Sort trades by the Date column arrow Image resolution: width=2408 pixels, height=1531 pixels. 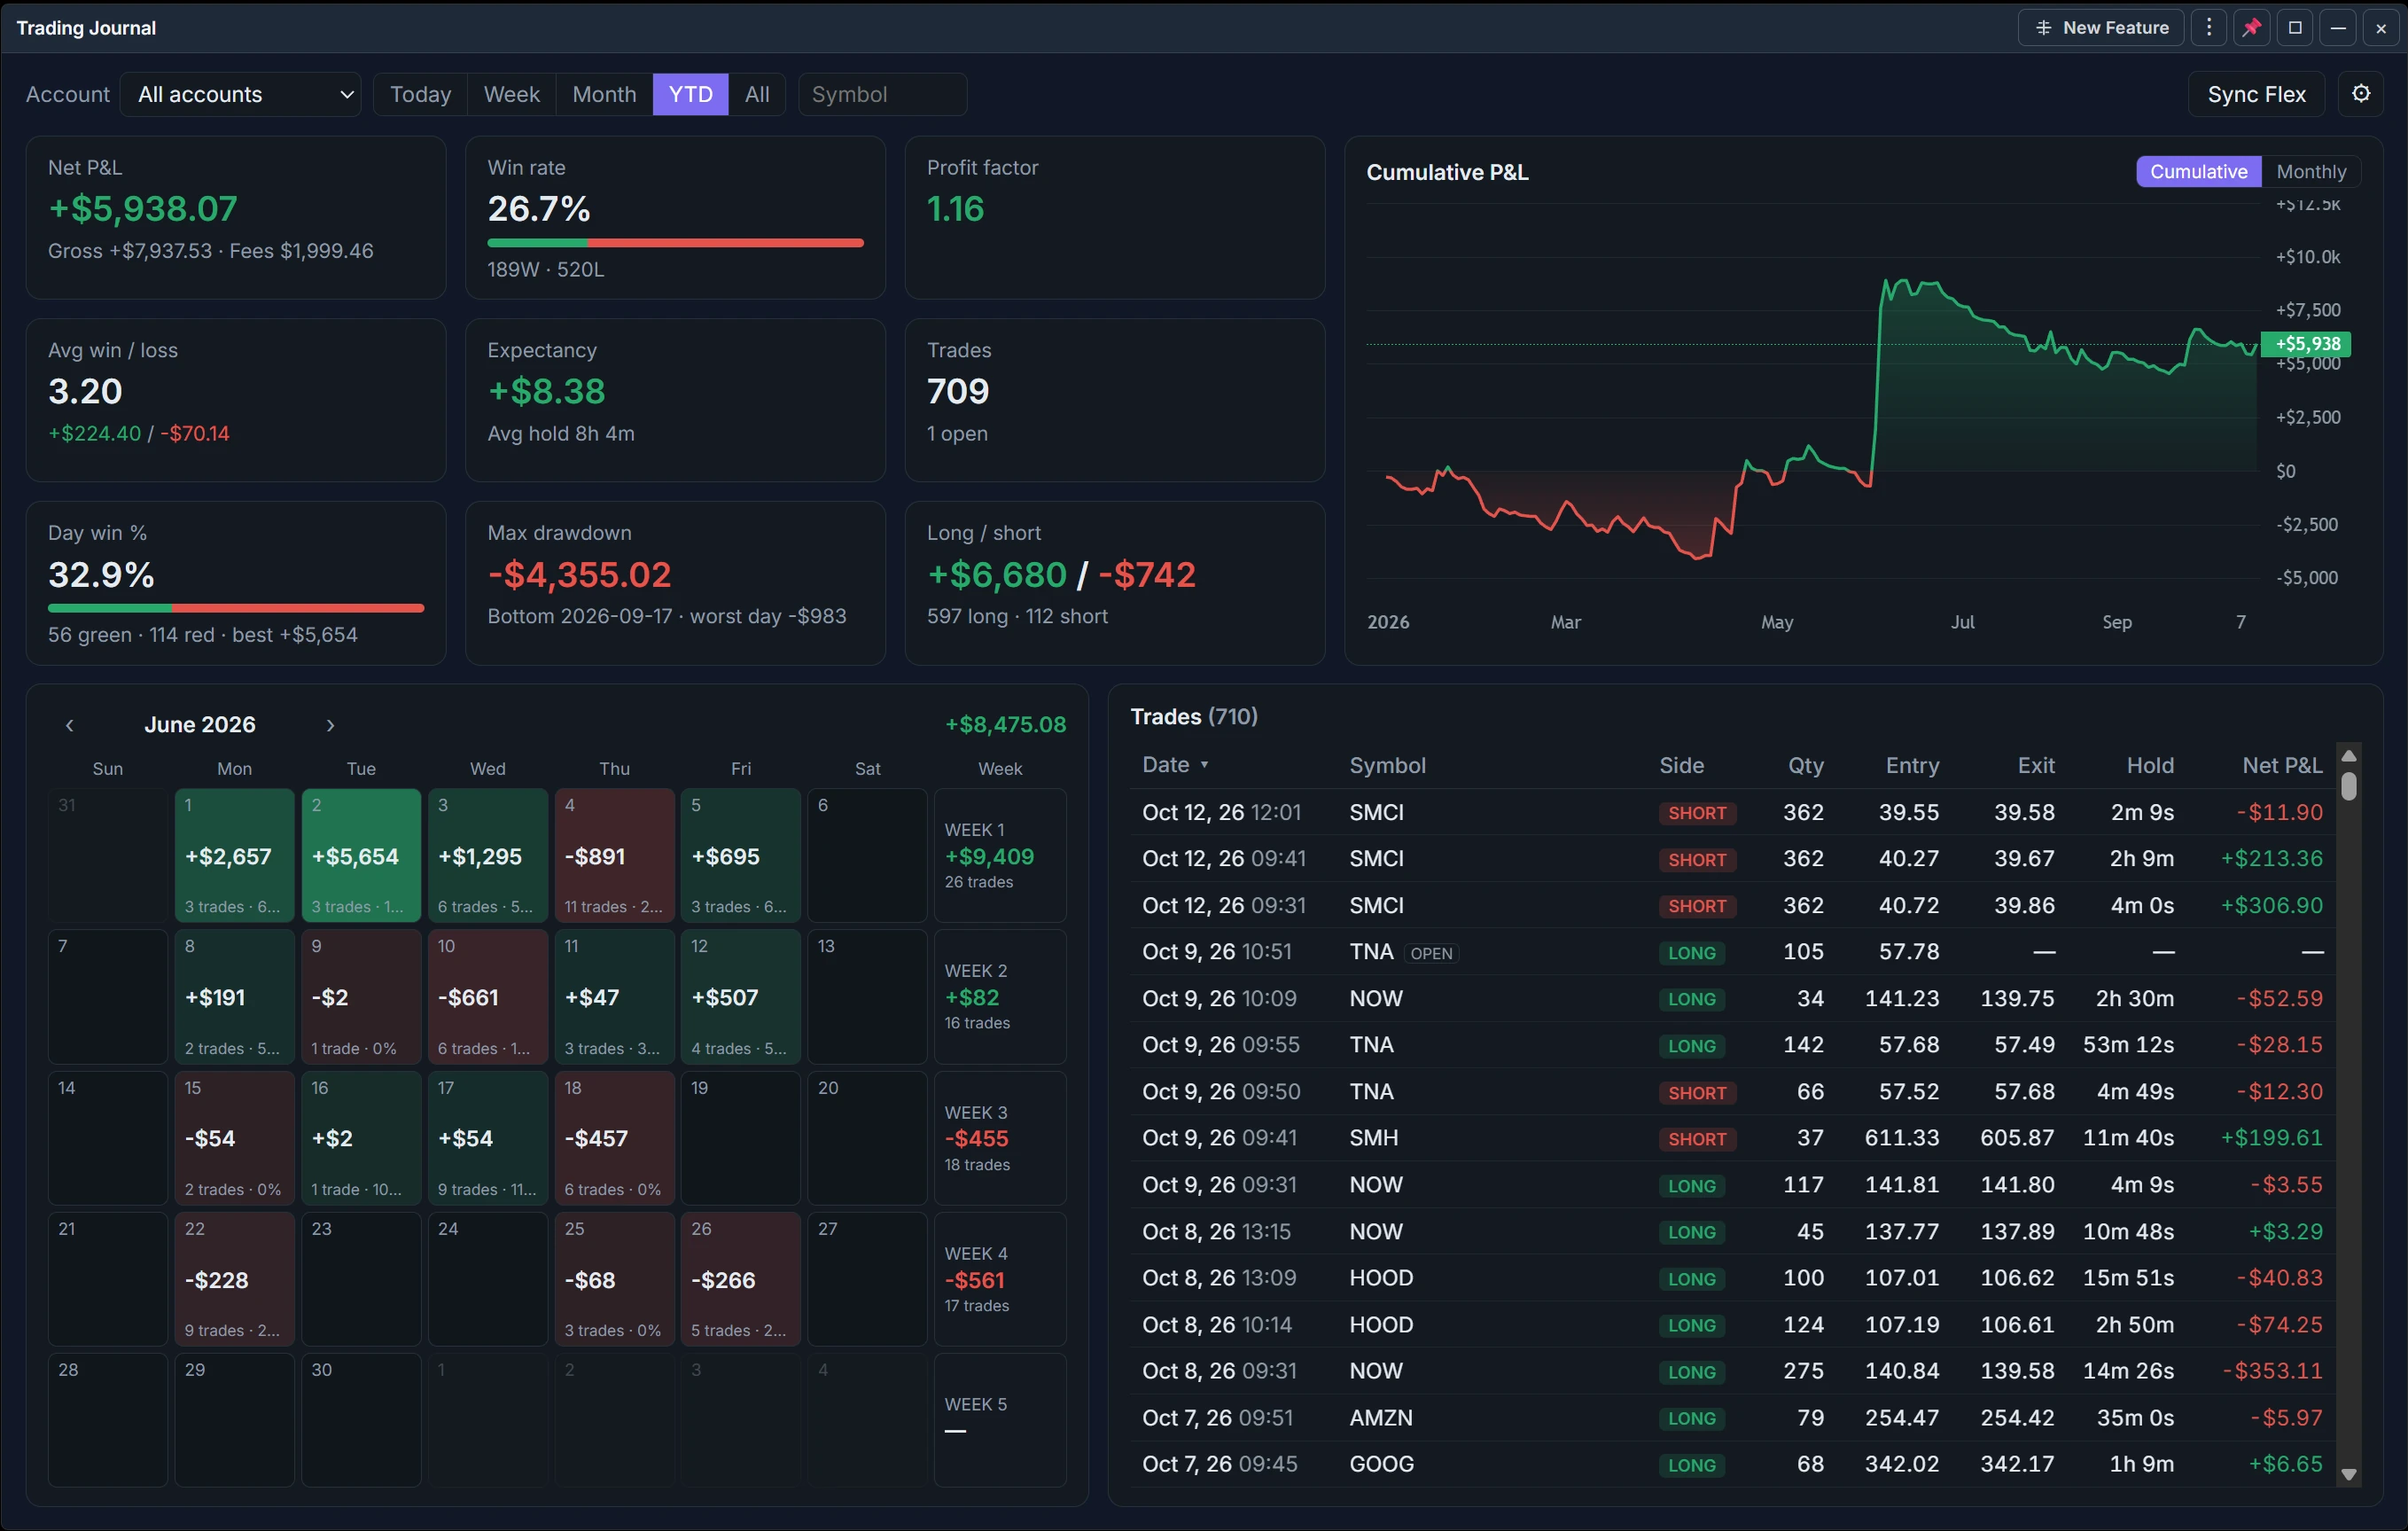coord(1204,765)
